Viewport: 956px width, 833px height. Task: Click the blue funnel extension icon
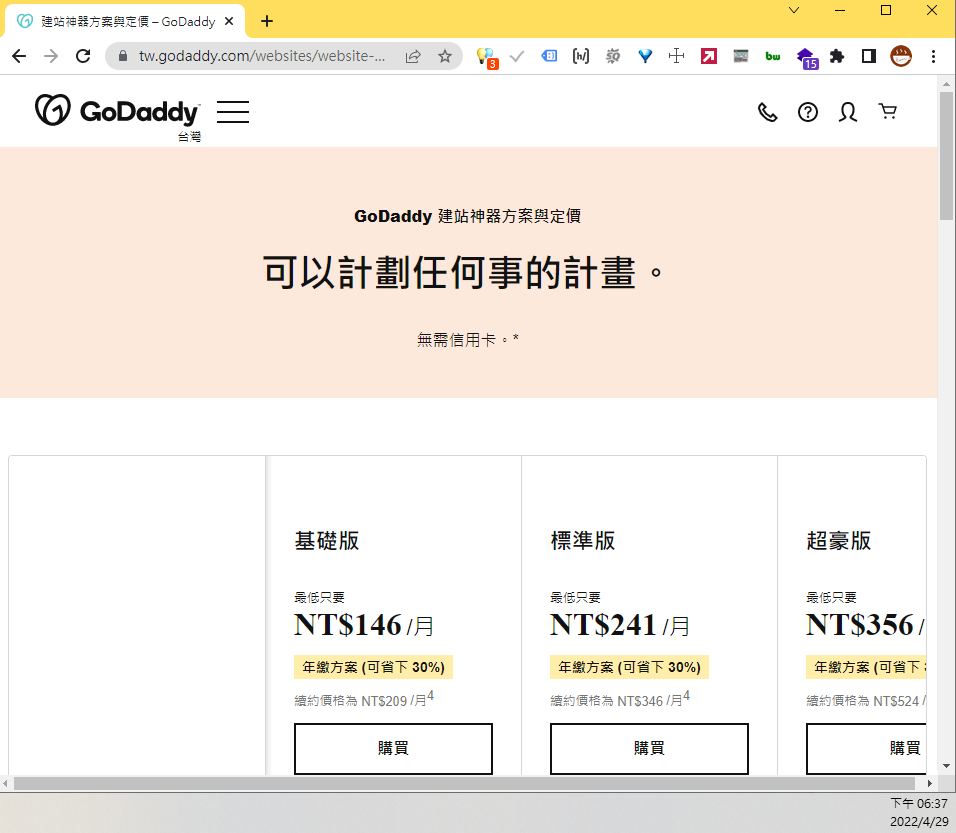coord(645,56)
